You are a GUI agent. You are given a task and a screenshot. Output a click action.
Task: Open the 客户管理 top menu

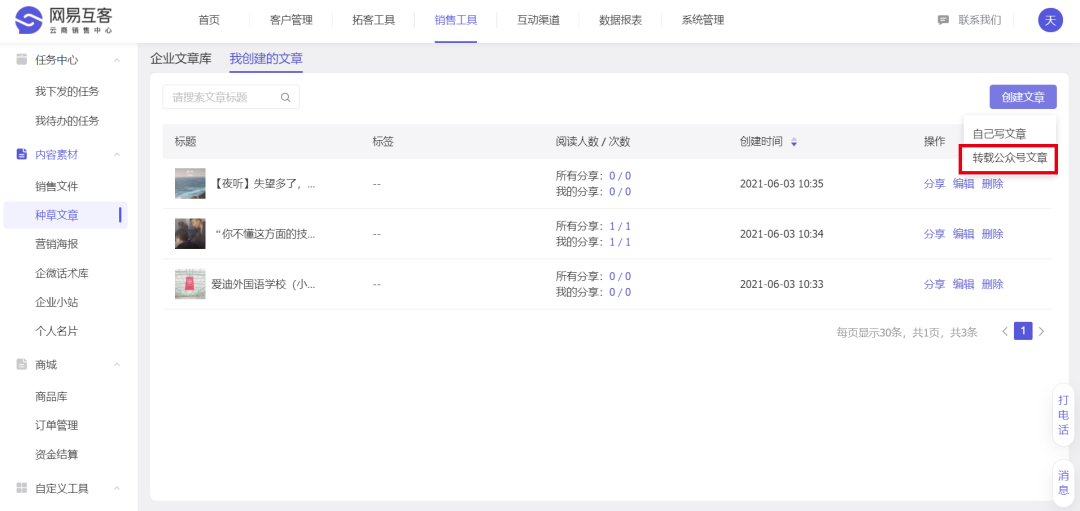click(x=291, y=20)
